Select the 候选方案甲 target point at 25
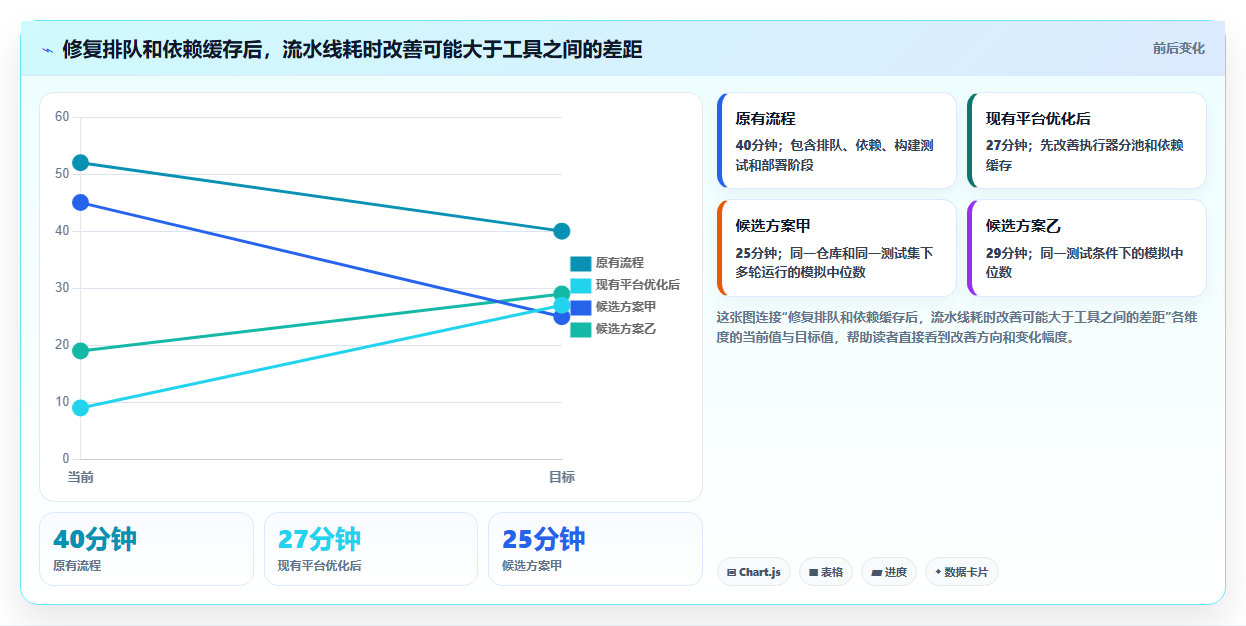 pos(562,317)
